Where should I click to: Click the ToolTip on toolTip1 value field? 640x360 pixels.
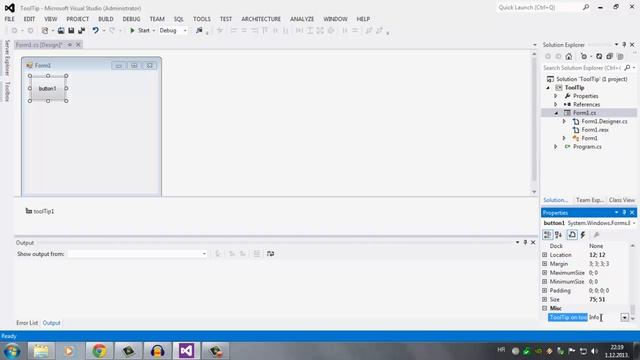click(604, 317)
